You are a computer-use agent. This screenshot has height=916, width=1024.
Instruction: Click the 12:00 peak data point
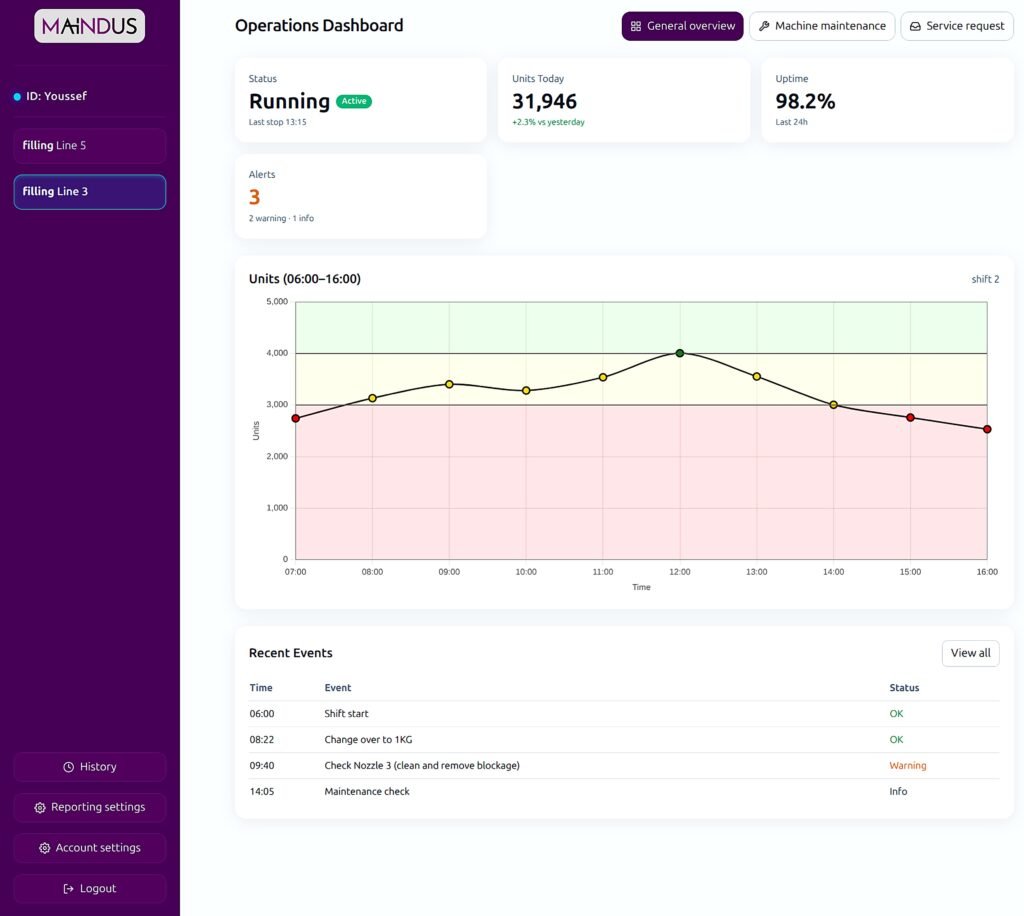point(680,353)
